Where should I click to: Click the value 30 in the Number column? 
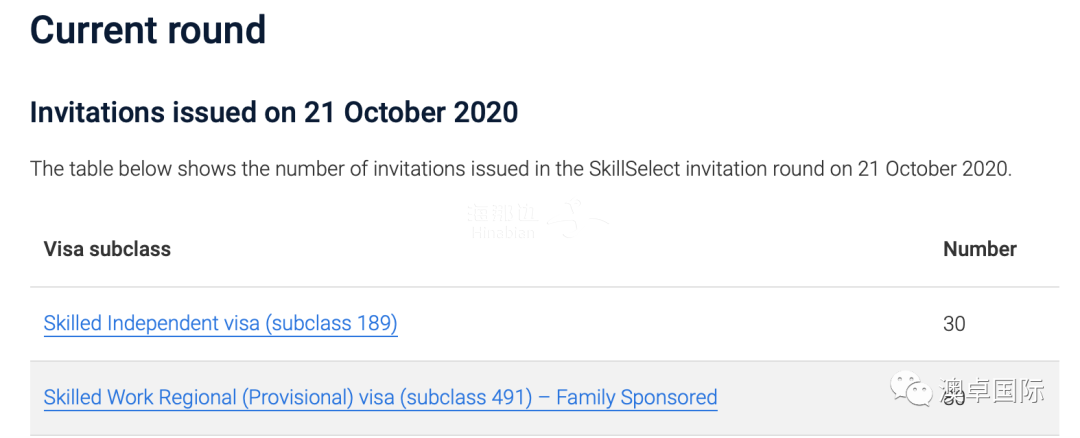point(954,323)
